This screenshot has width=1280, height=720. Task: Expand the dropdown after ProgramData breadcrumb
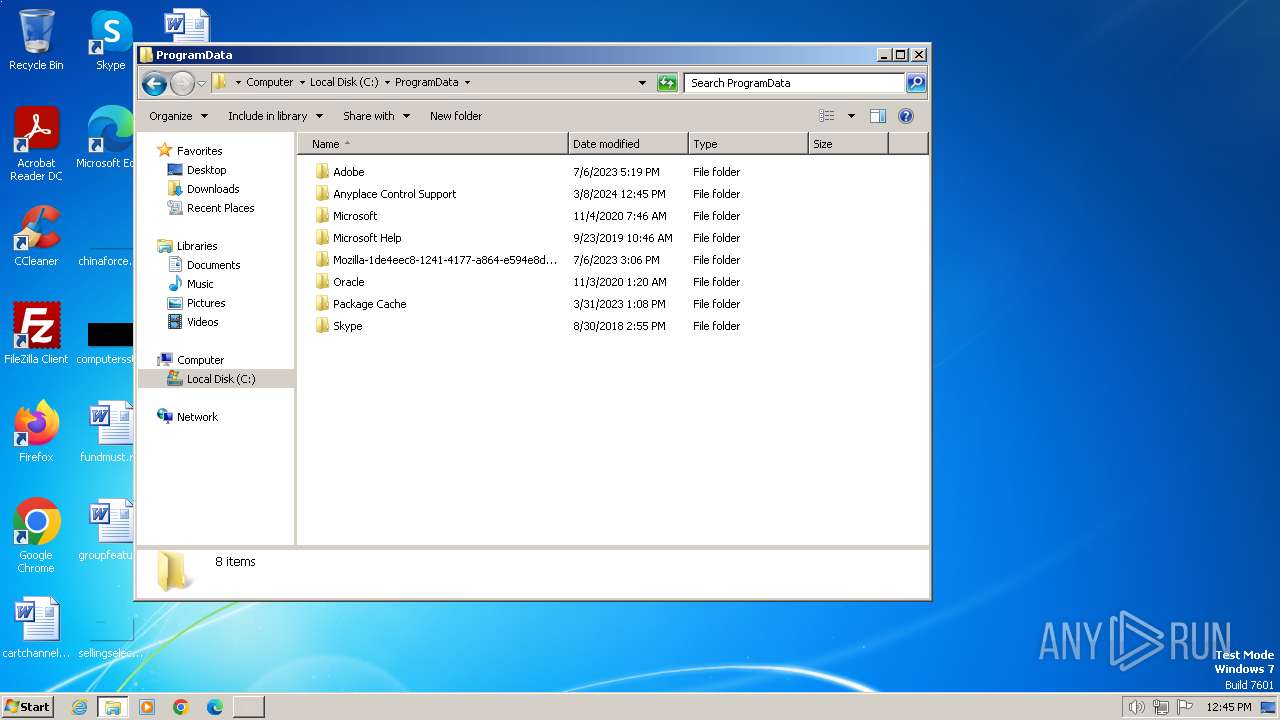pyautogui.click(x=467, y=83)
